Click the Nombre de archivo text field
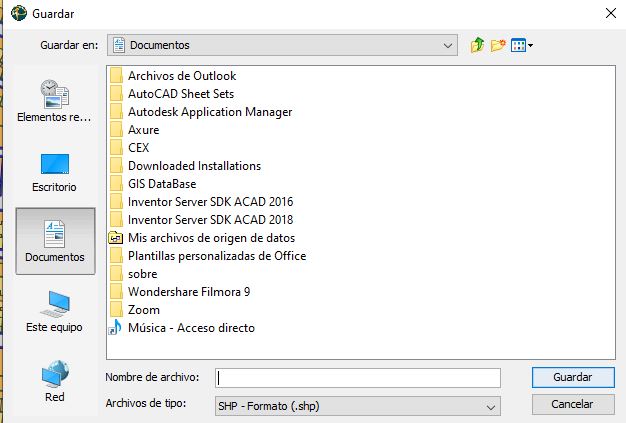Viewport: 626px width, 423px height. click(x=357, y=377)
